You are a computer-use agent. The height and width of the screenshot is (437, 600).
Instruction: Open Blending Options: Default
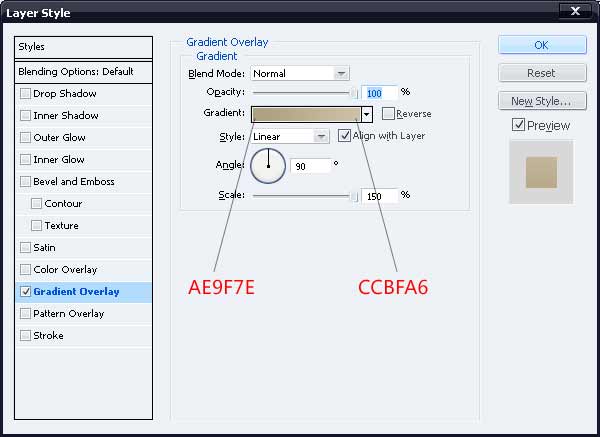pyautogui.click(x=83, y=72)
